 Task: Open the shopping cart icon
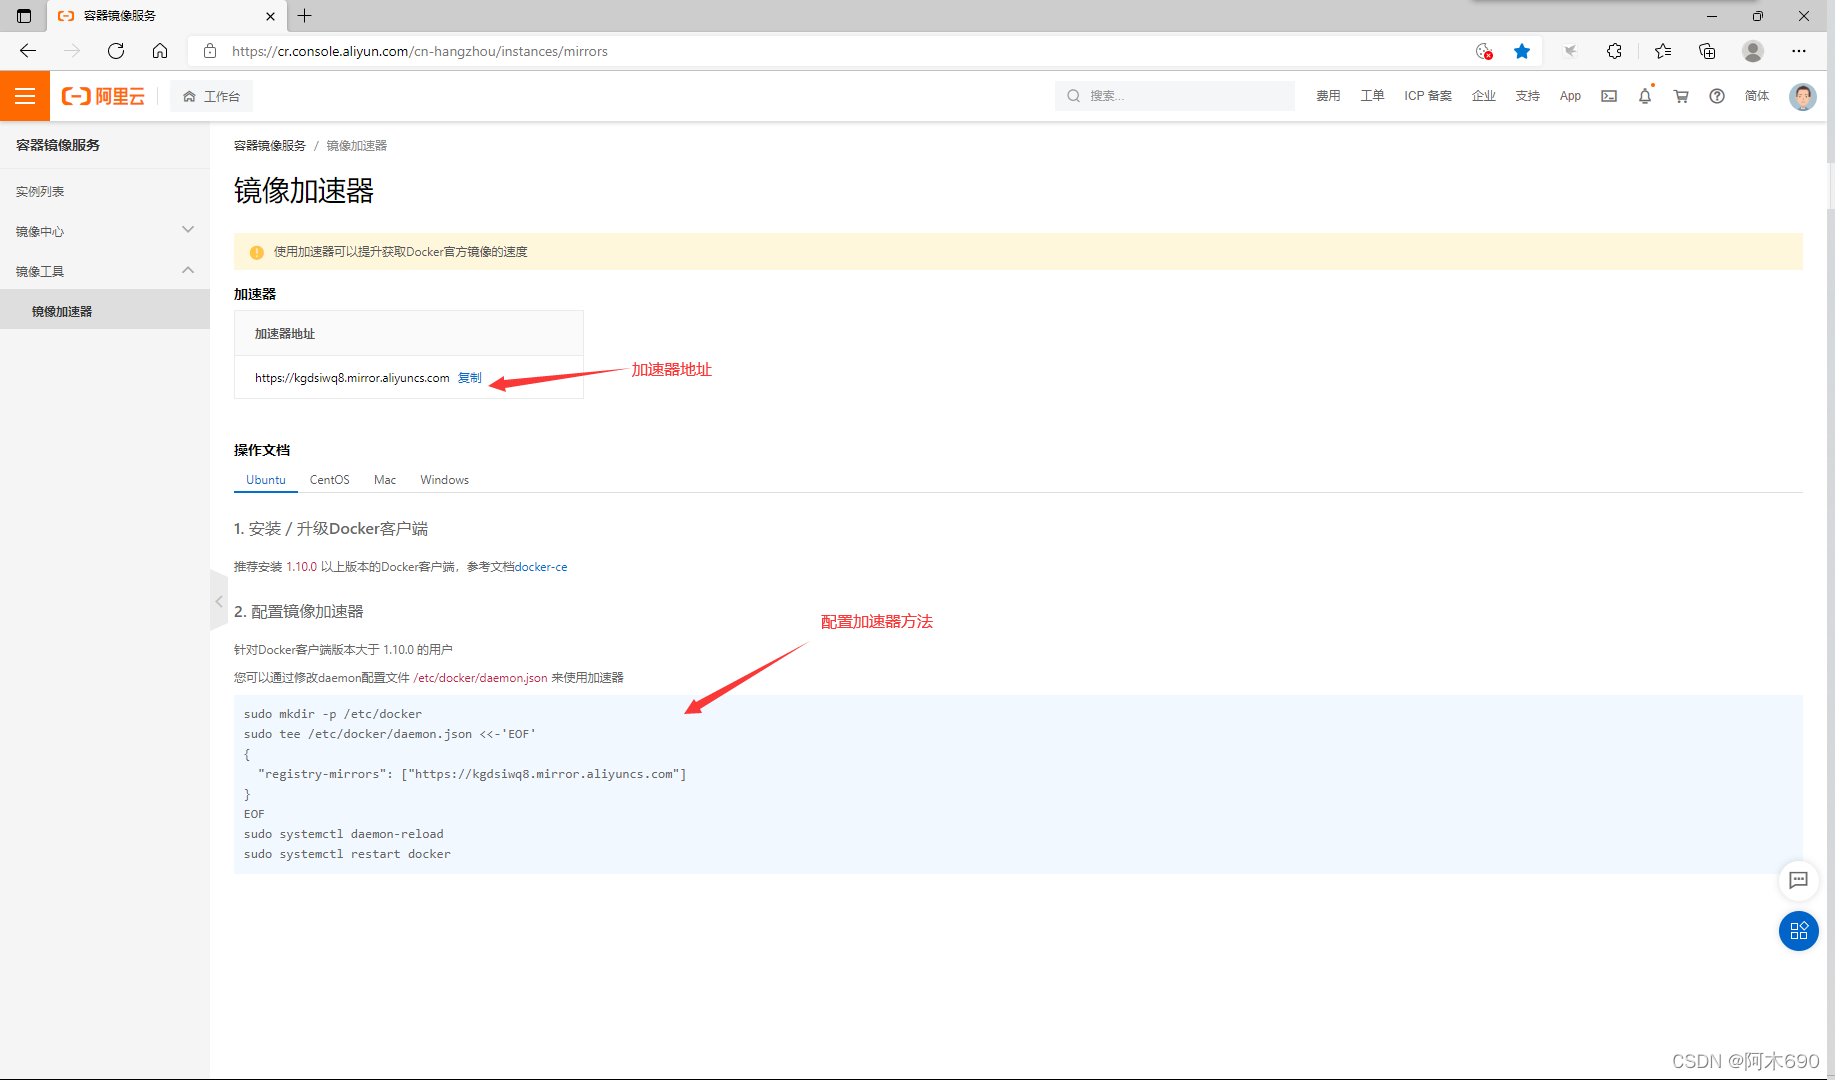point(1681,96)
